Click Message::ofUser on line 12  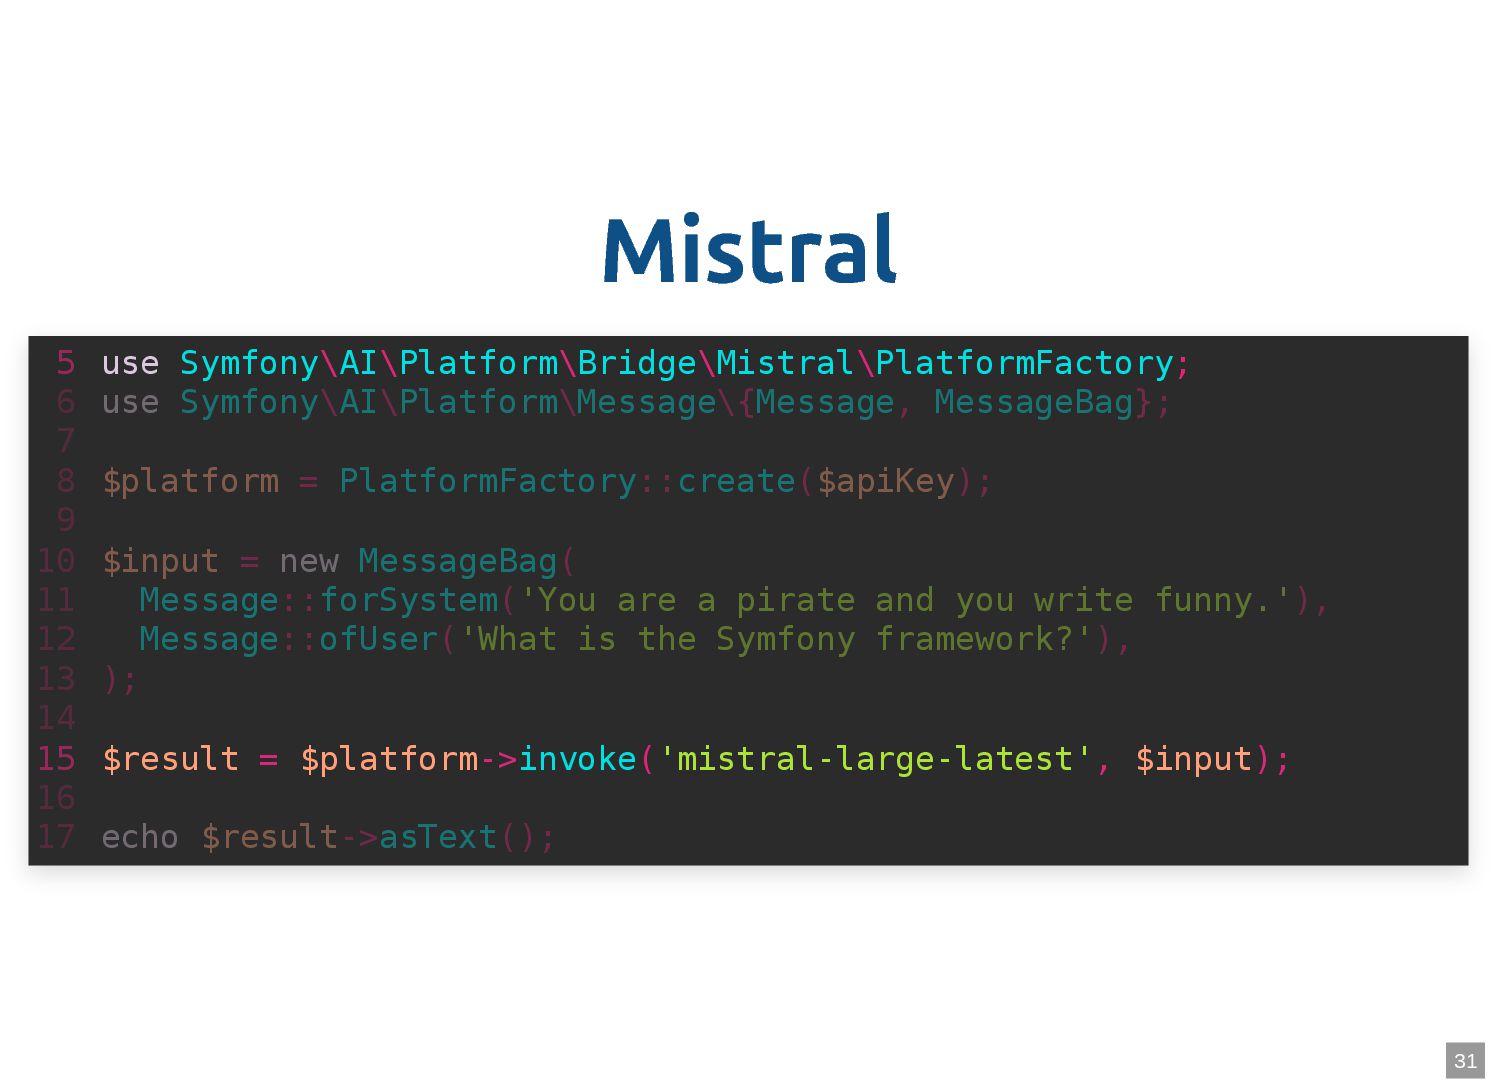[x=289, y=639]
